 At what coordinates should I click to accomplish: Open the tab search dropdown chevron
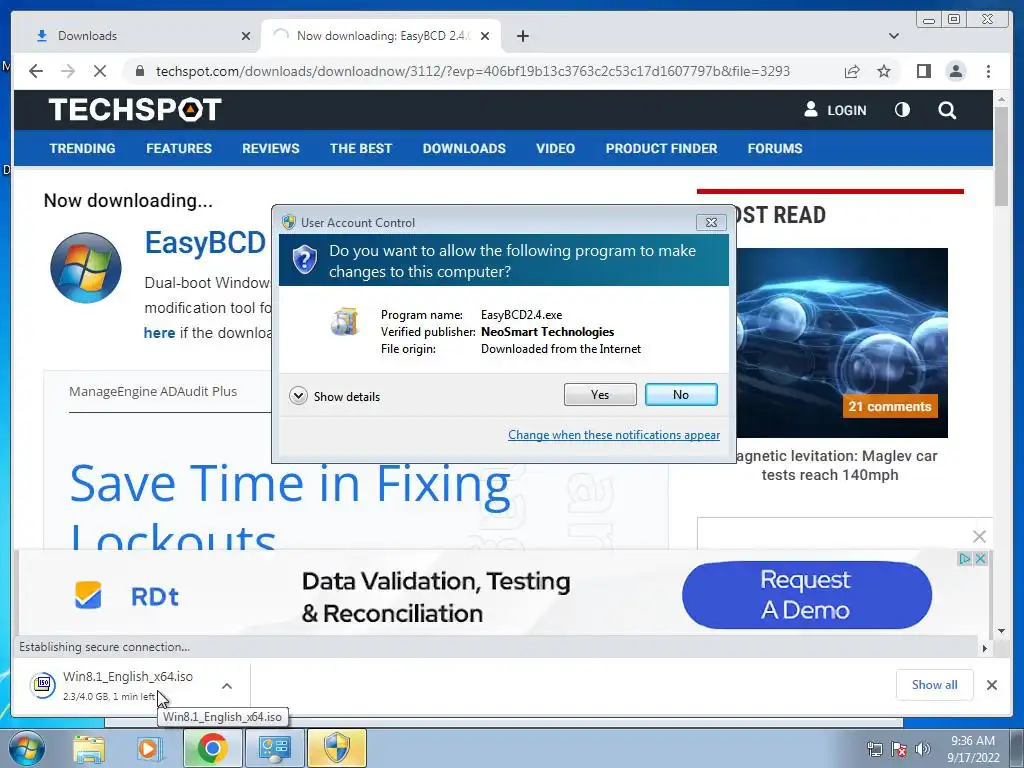point(893,36)
